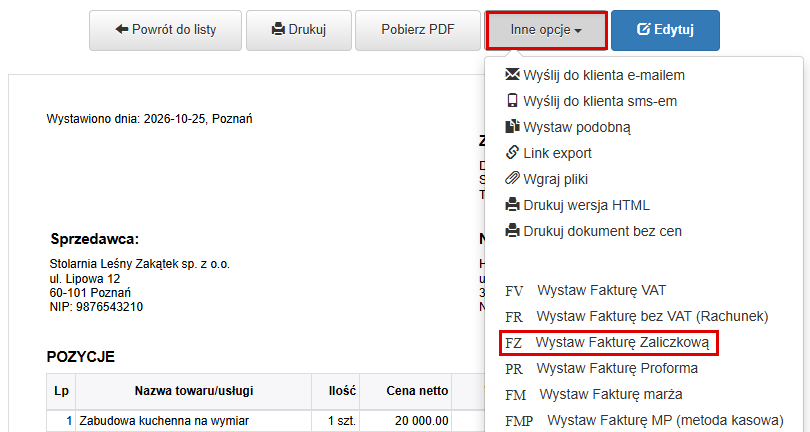Viewport: 810px width, 432px height.
Task: Click the paperclip icon for Wgraj pliki
Action: [512, 179]
